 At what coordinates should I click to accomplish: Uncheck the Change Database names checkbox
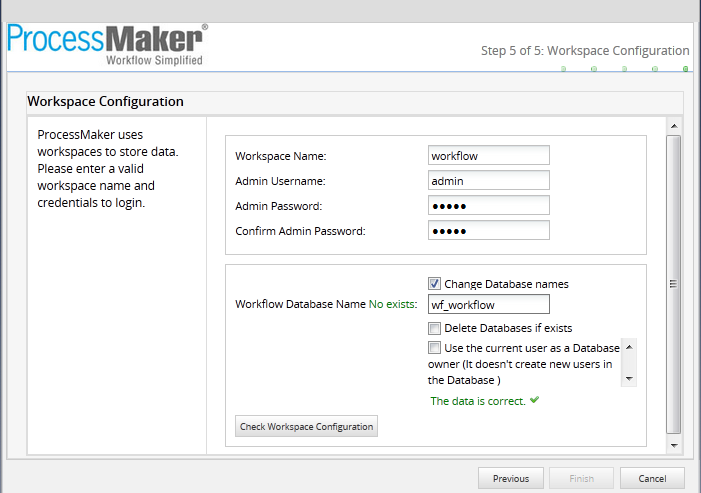click(x=434, y=283)
